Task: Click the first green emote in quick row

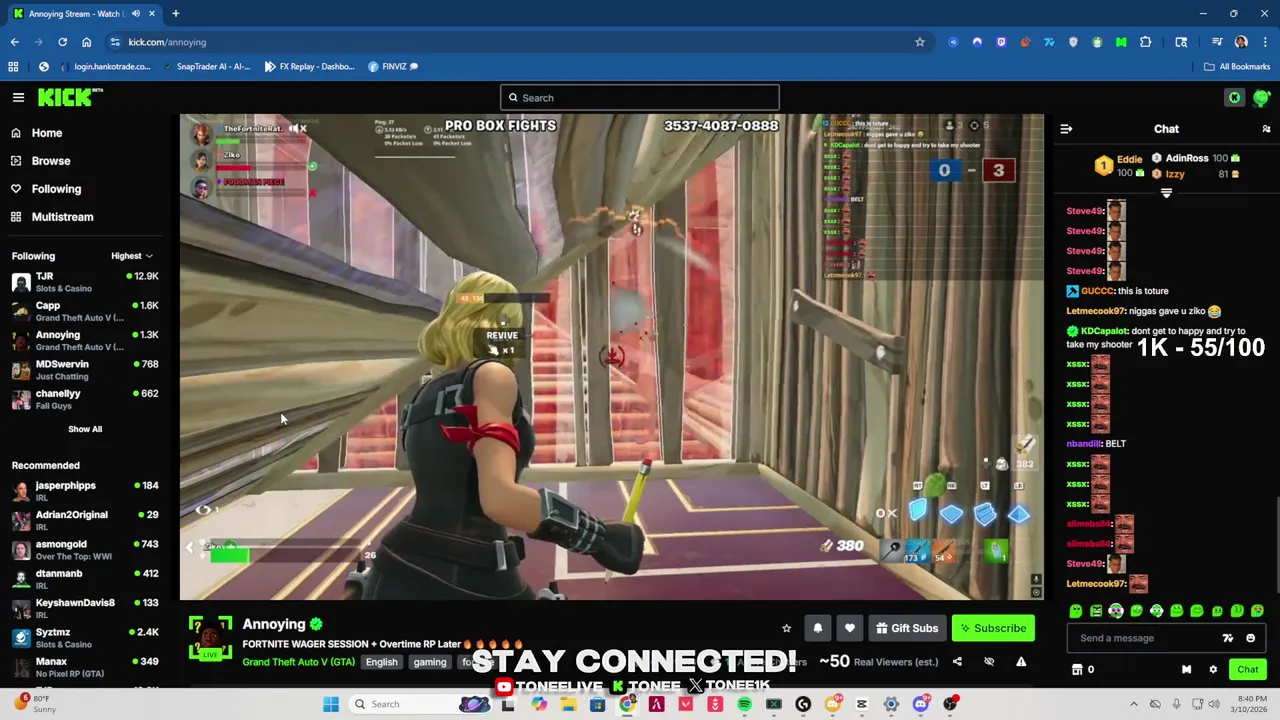Action: pos(1075,611)
